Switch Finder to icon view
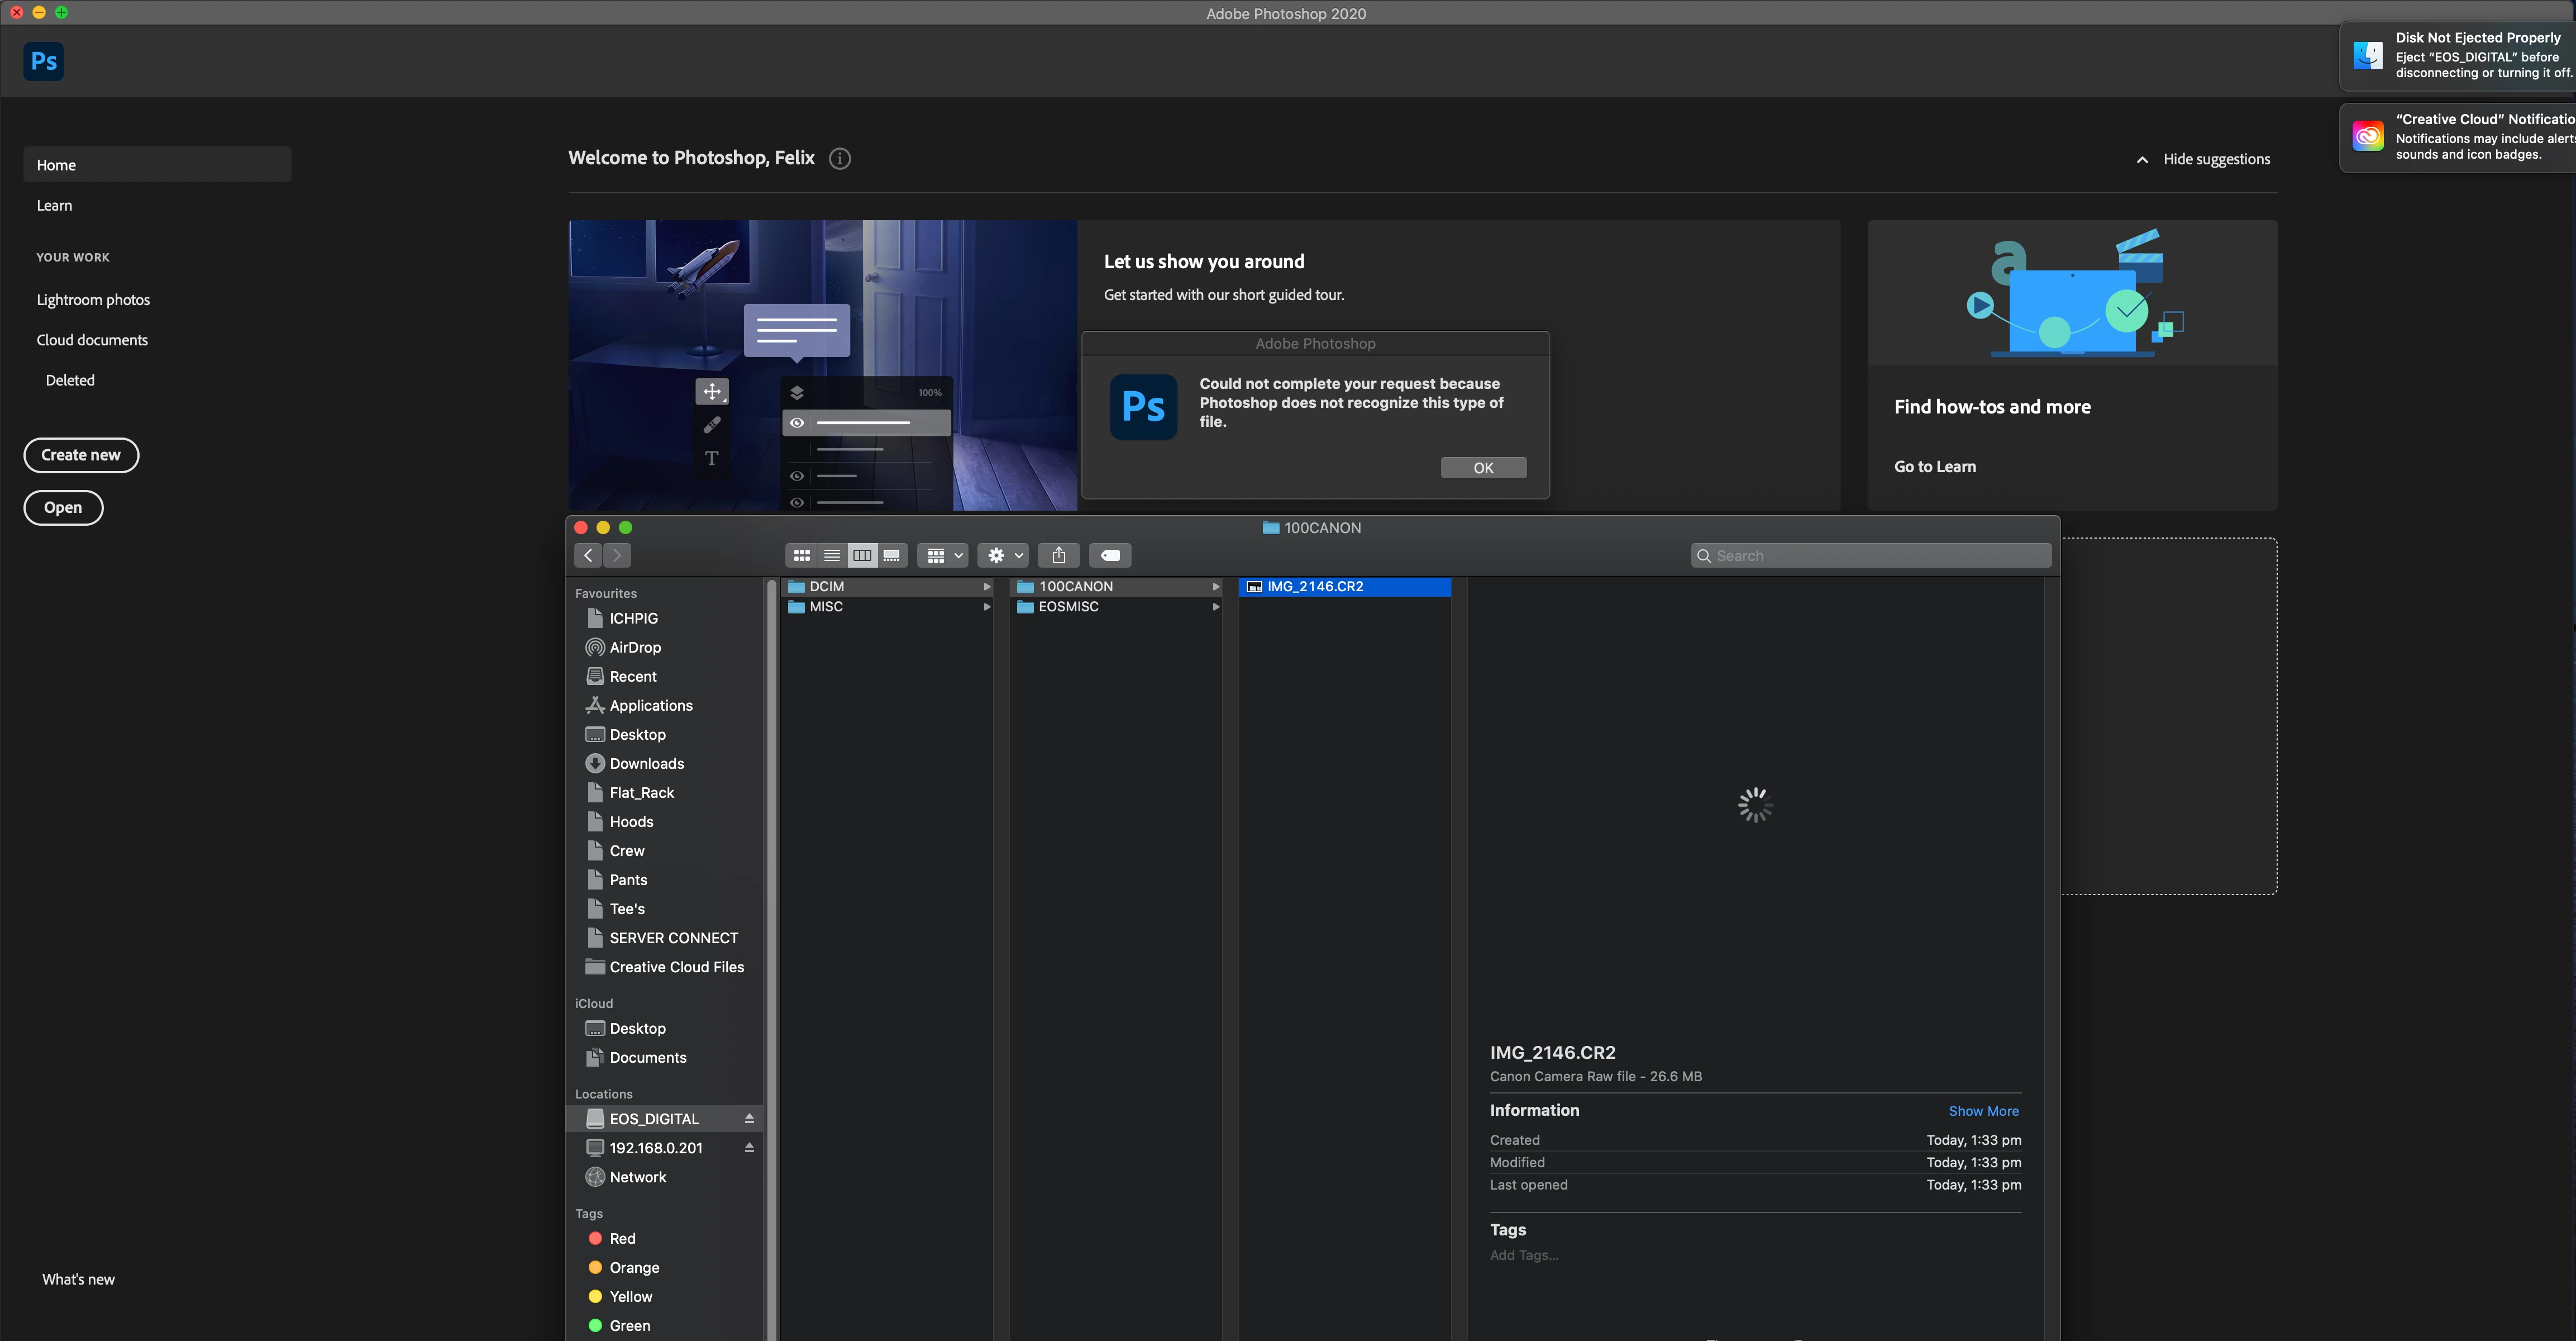 click(801, 555)
